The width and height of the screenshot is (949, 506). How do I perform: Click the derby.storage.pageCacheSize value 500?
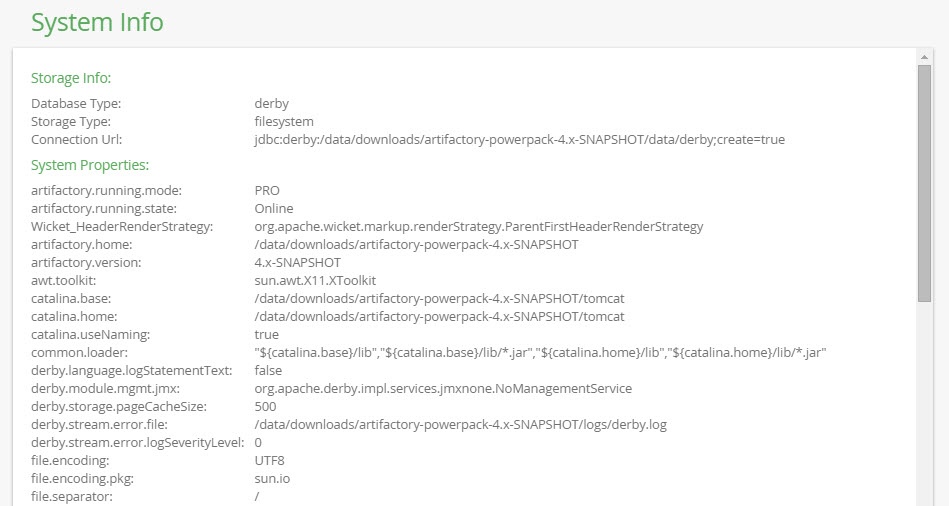click(266, 407)
